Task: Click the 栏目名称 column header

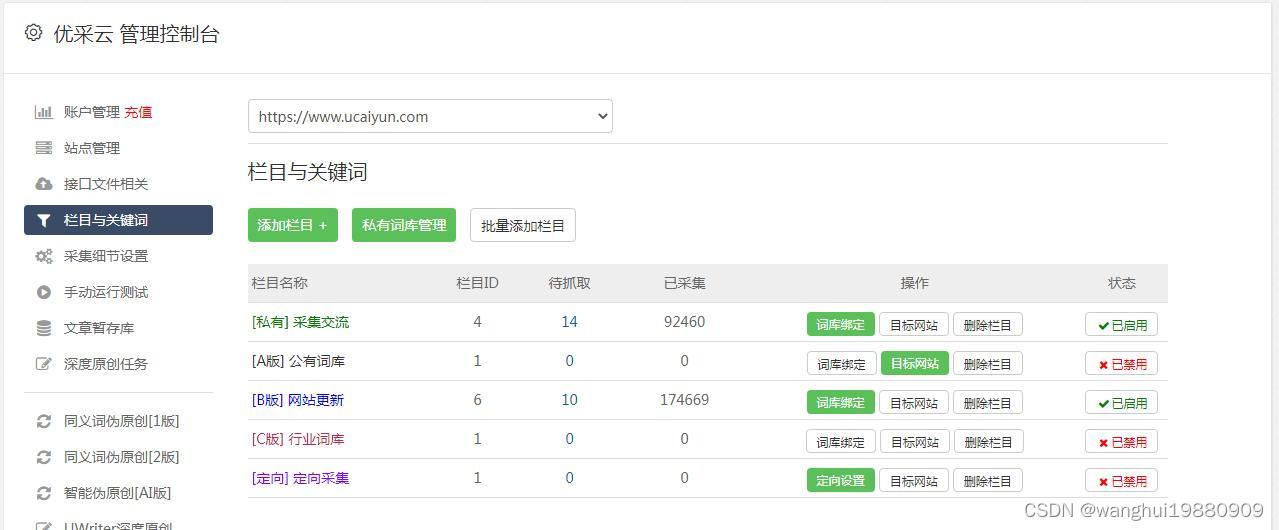Action: (279, 283)
